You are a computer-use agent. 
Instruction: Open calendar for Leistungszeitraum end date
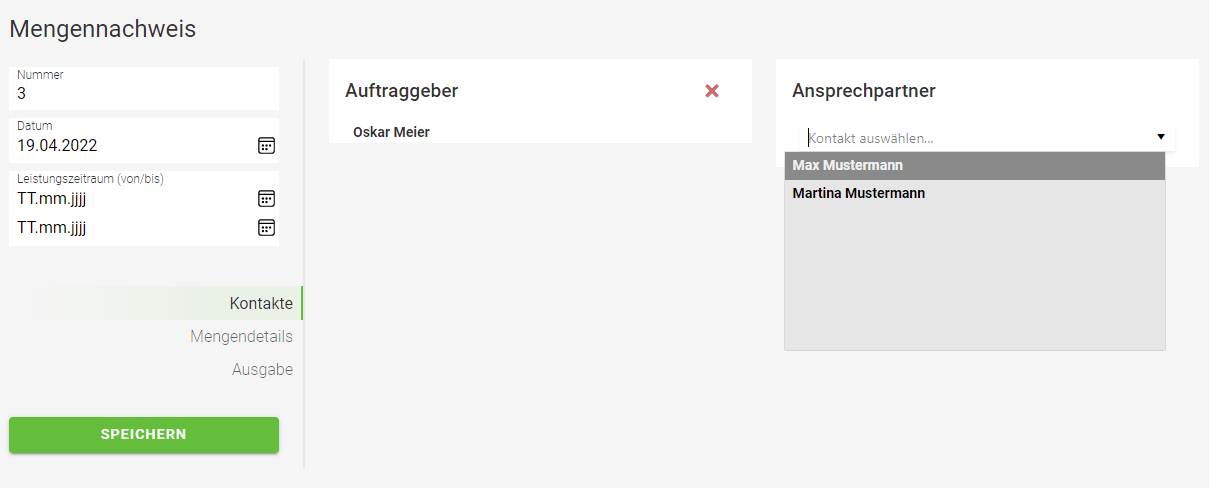tap(266, 228)
